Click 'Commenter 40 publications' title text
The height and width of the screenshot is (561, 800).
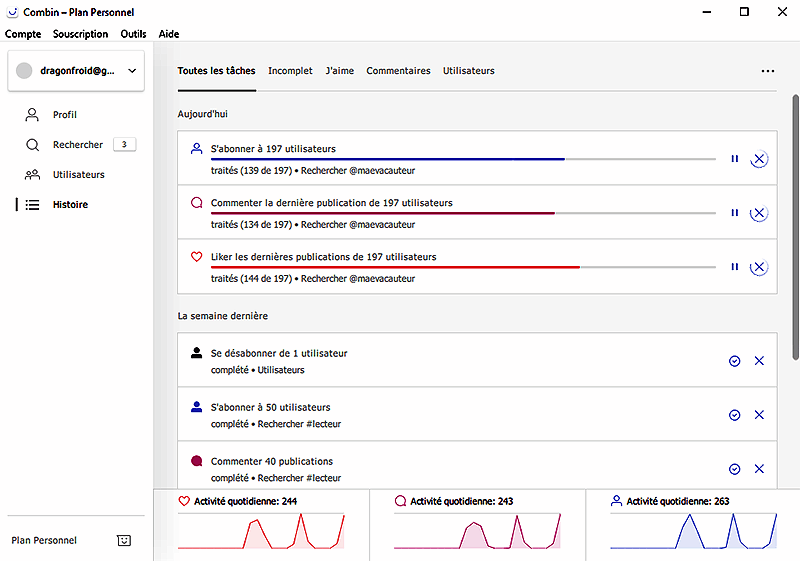pos(272,462)
